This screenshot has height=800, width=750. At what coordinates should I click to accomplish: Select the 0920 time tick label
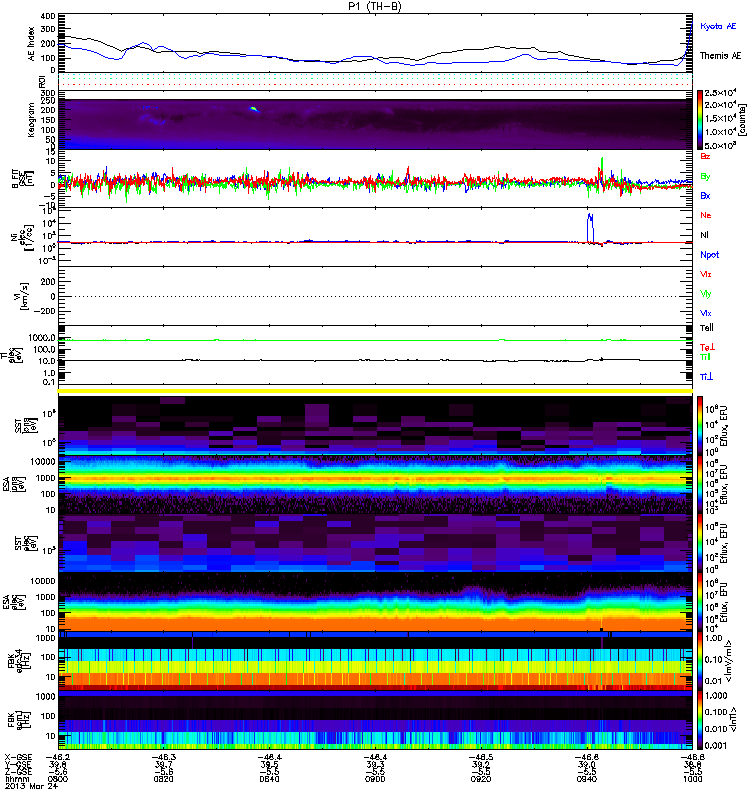coord(481,779)
